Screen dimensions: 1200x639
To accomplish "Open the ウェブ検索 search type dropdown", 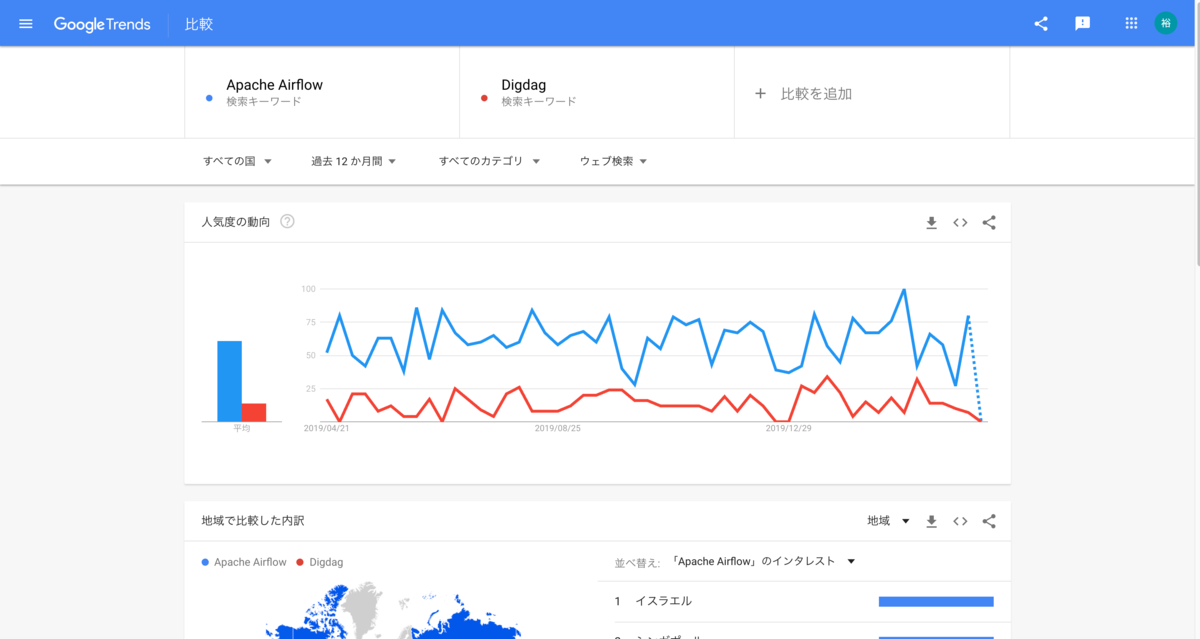I will click(x=614, y=161).
